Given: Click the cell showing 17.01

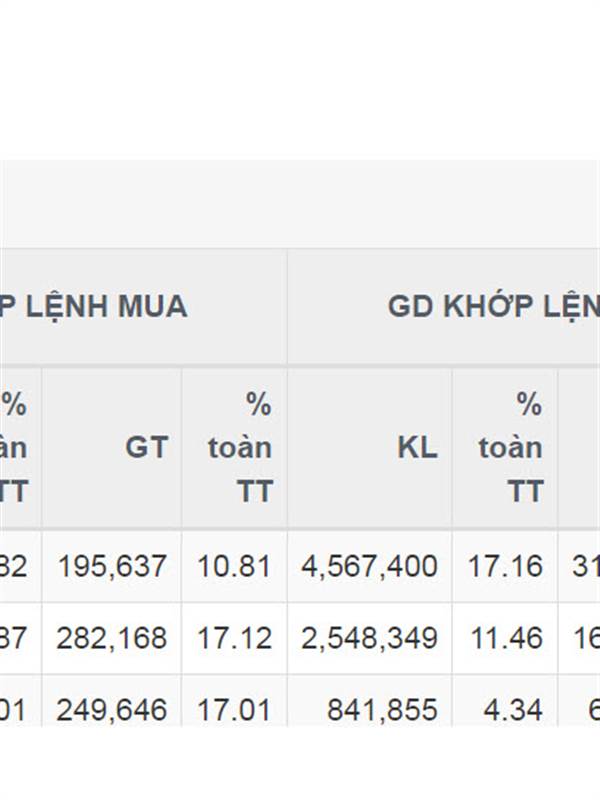Looking at the screenshot, I should point(234,710).
